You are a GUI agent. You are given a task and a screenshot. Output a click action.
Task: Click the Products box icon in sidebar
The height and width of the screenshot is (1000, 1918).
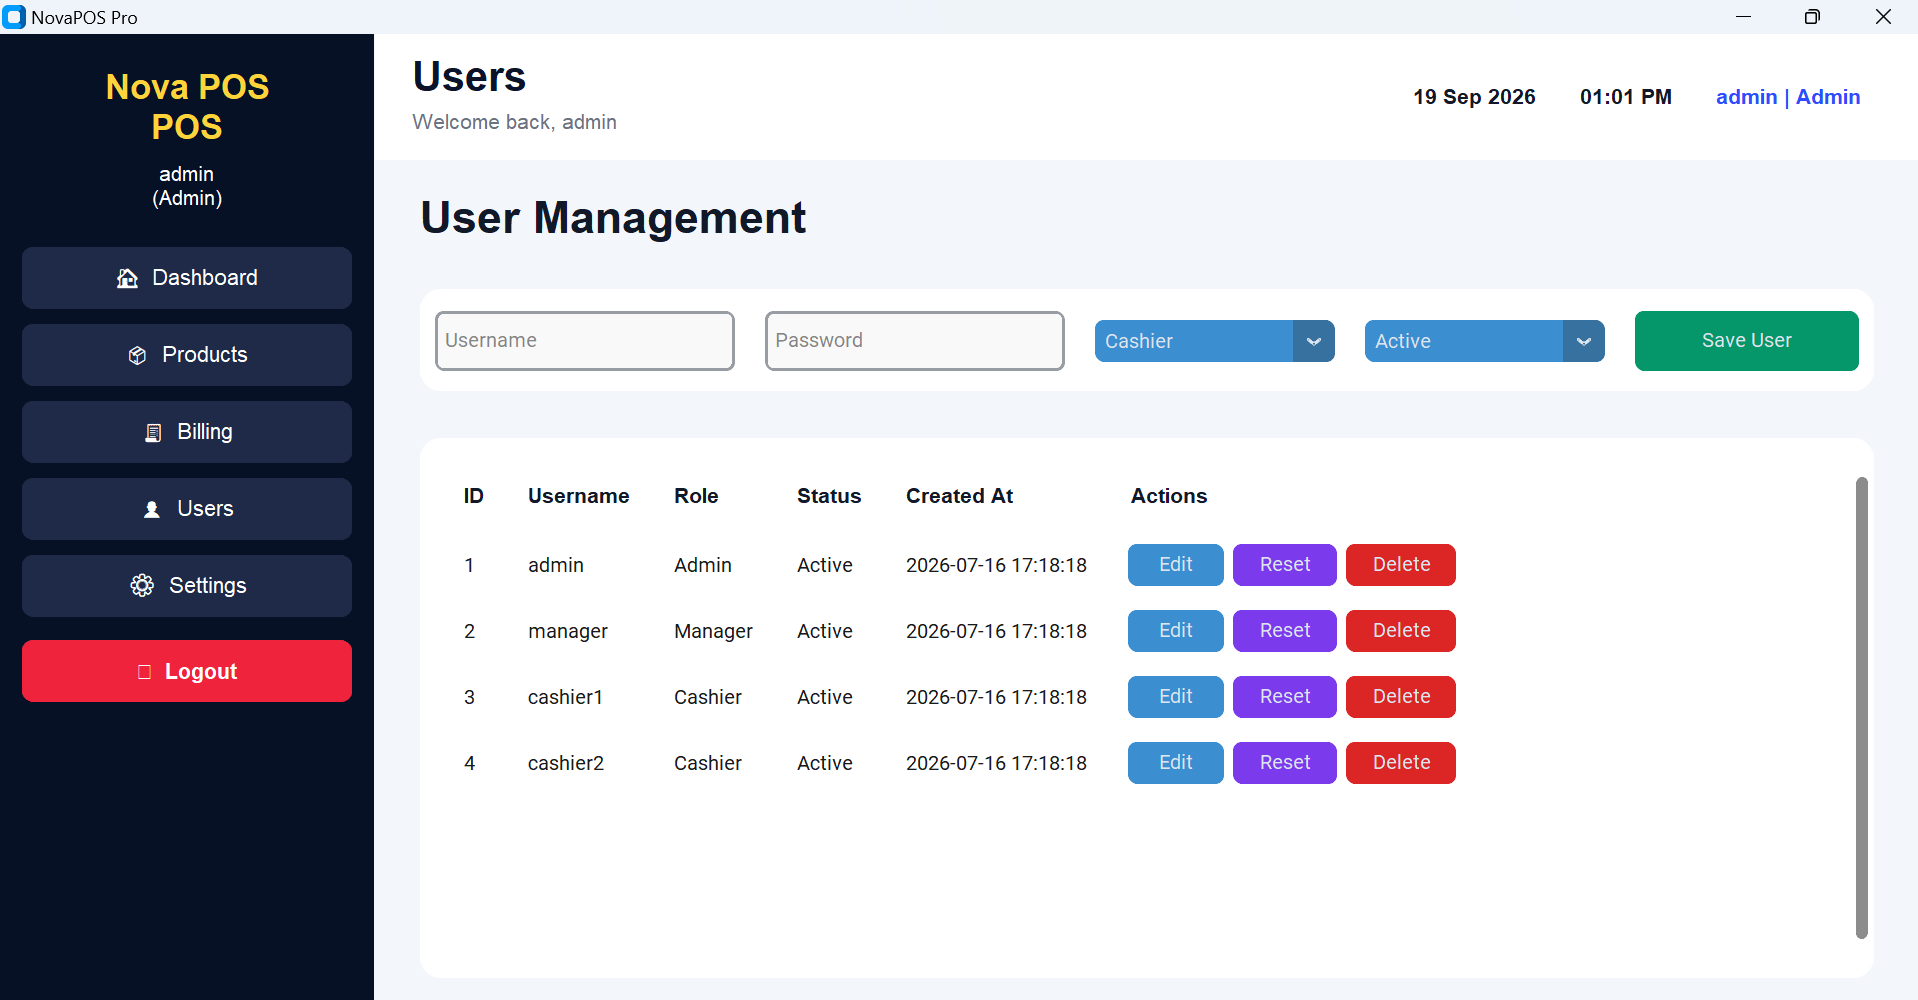(138, 355)
